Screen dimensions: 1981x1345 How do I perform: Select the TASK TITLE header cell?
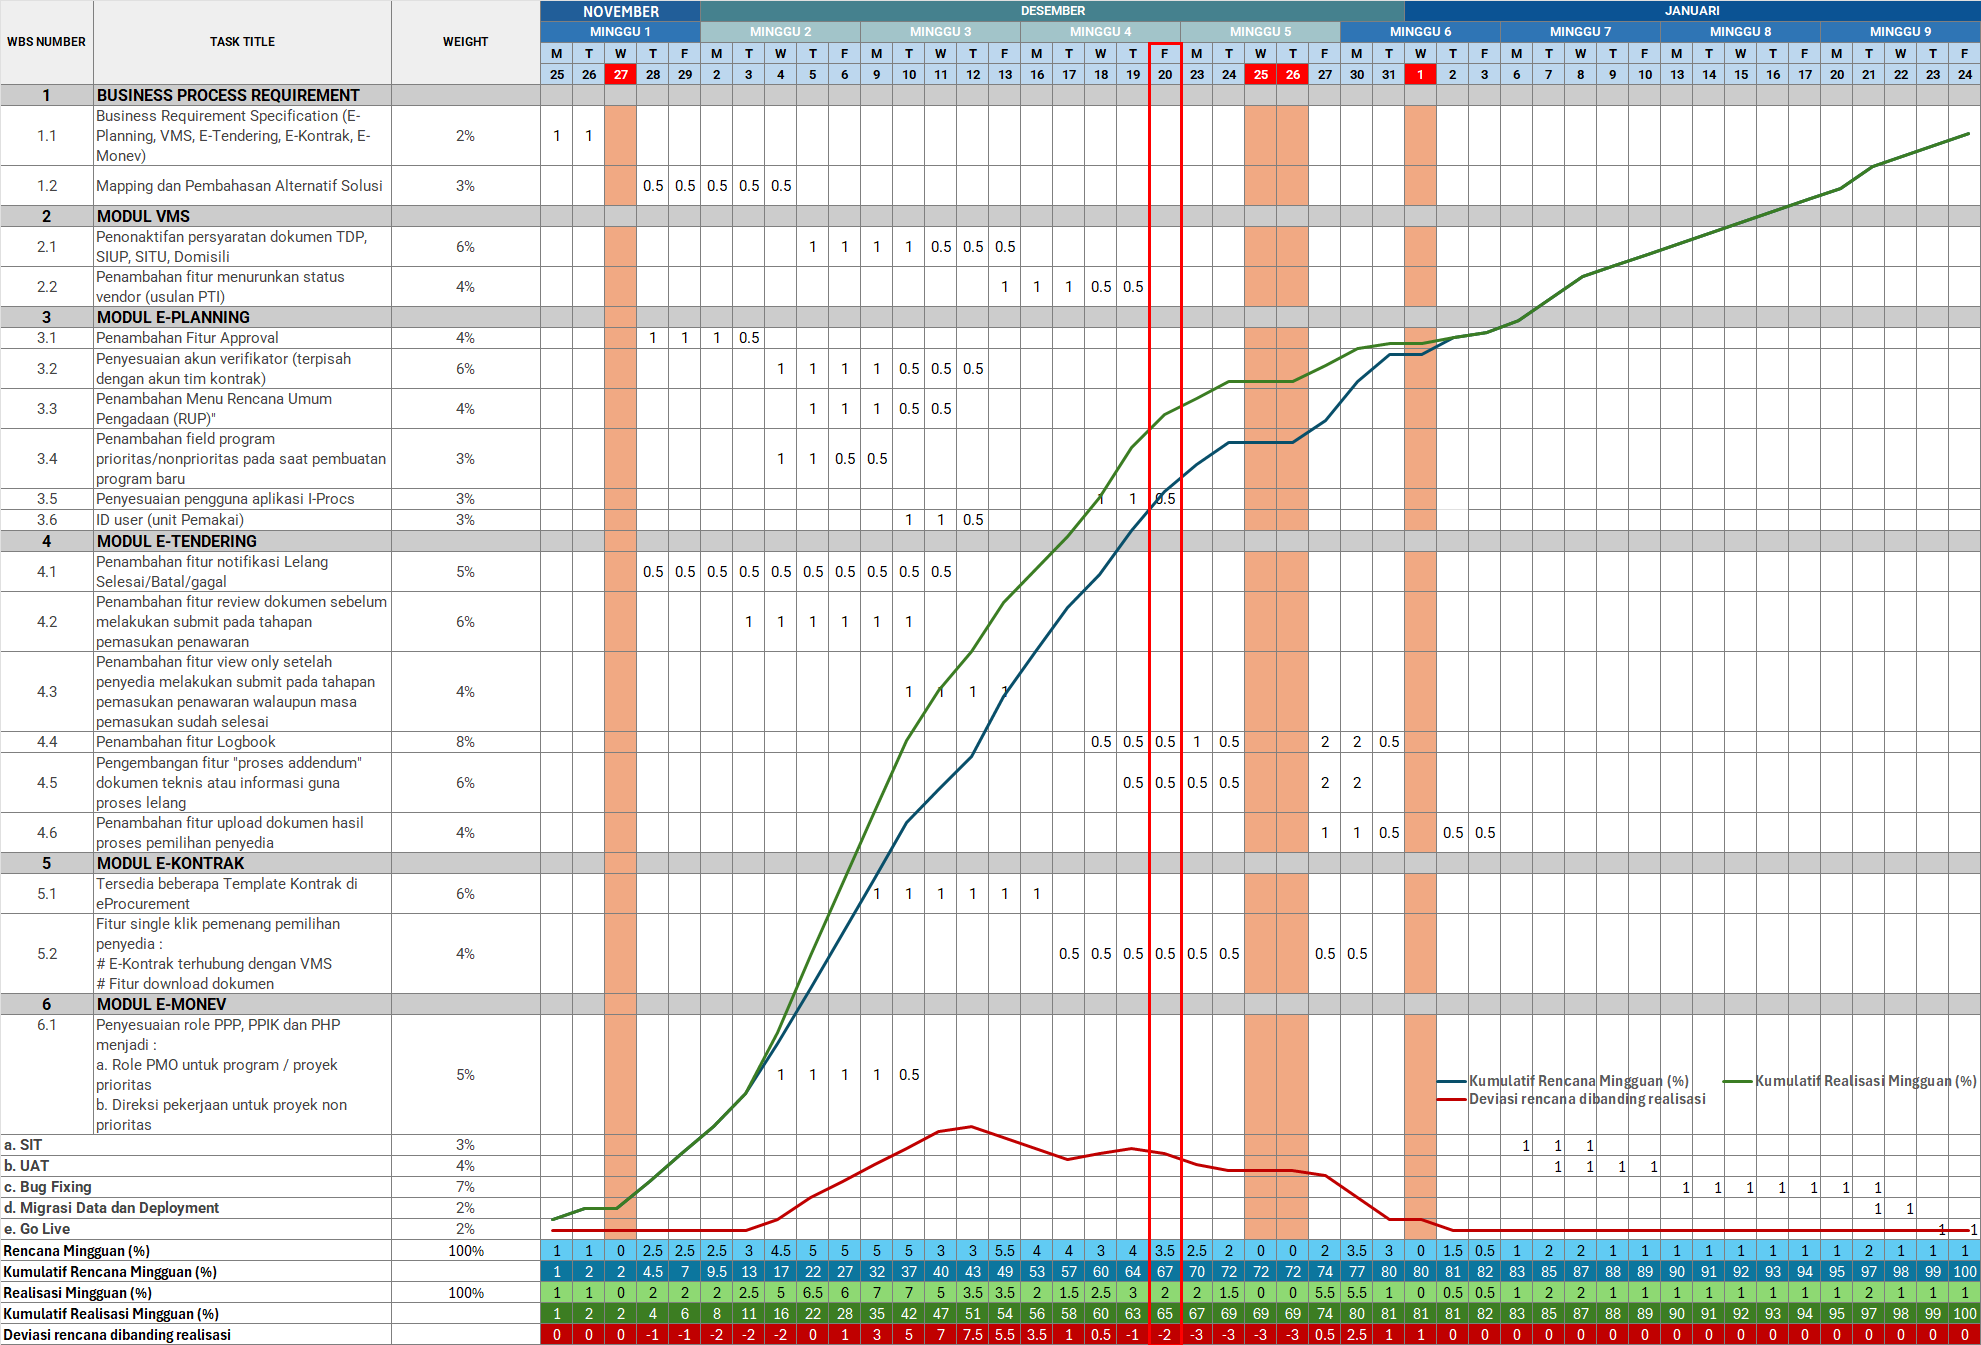point(242,42)
